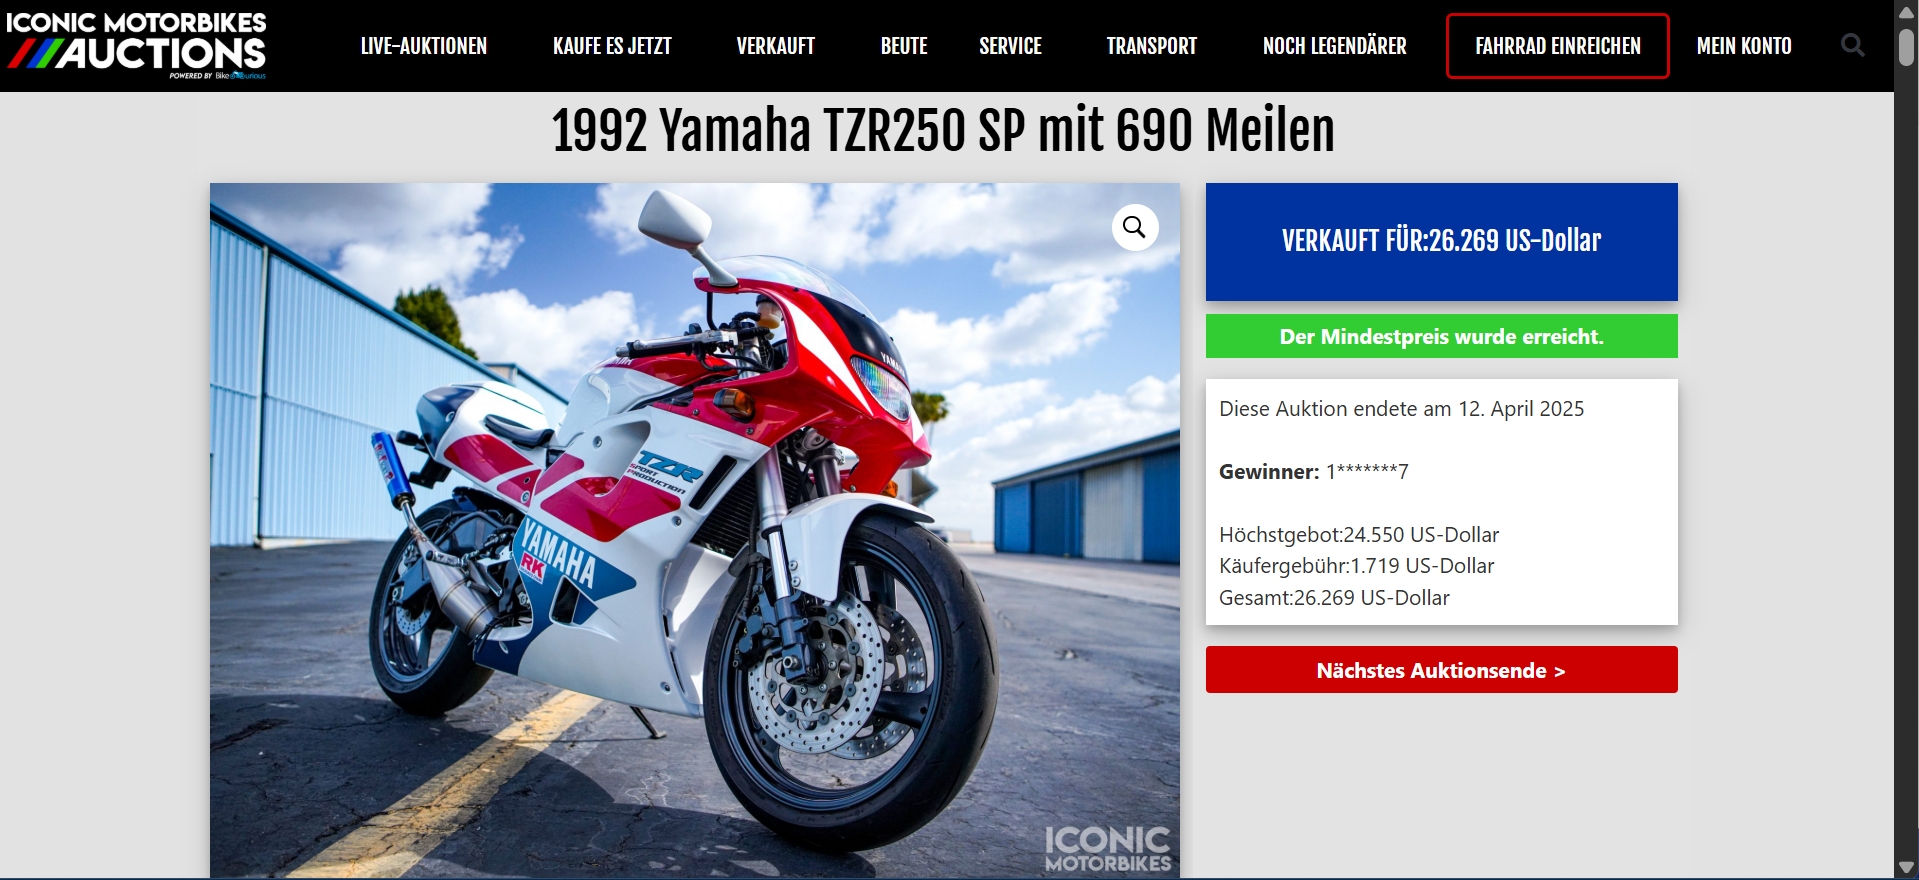The image size is (1919, 880).
Task: Click the Iconic Motorbikes Auctions logo
Action: [x=137, y=45]
